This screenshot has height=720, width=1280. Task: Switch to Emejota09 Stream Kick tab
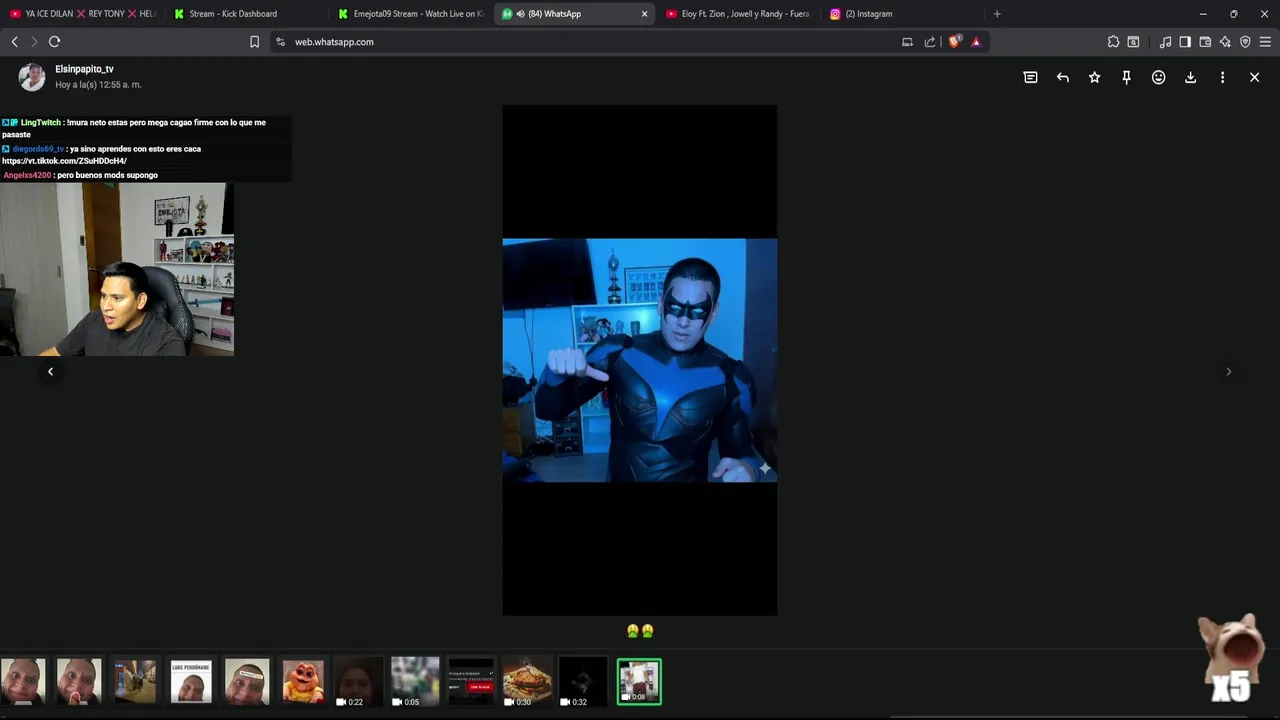[410, 14]
